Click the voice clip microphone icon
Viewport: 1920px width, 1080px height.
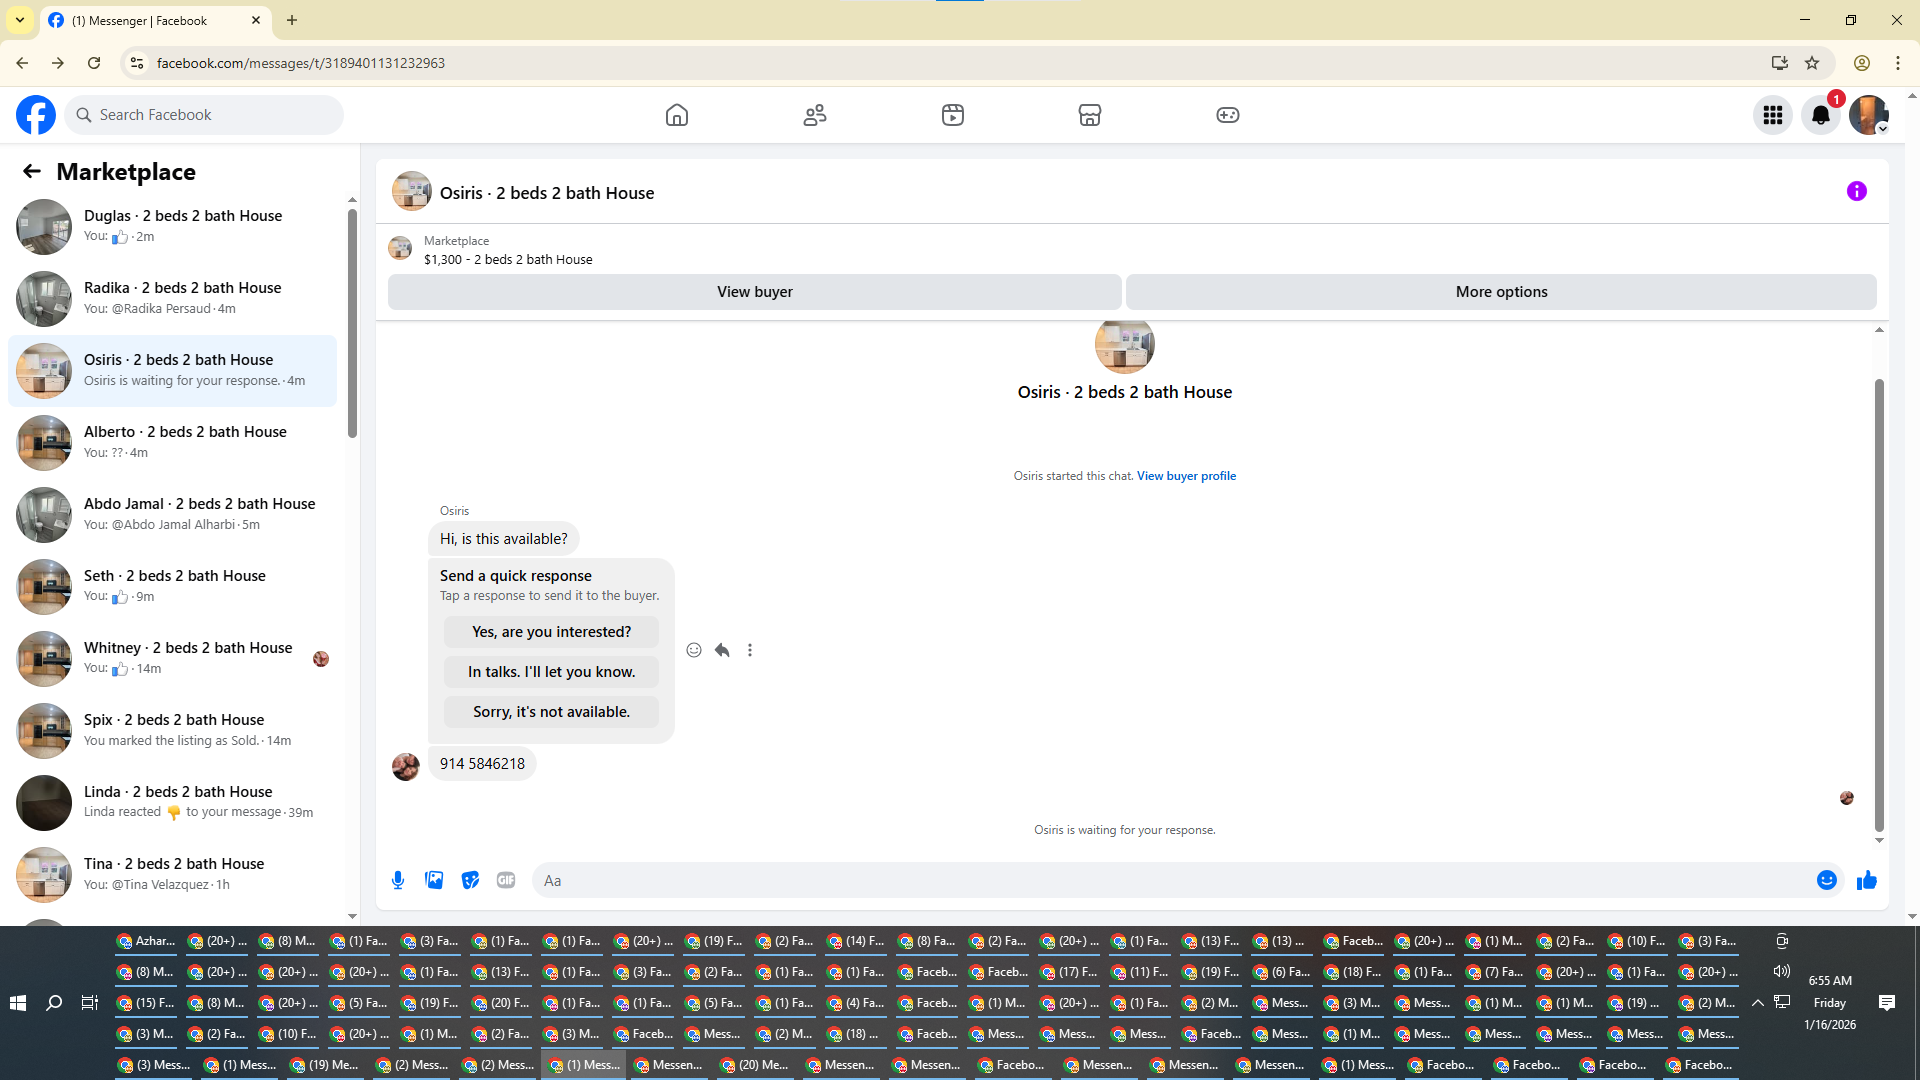point(398,880)
